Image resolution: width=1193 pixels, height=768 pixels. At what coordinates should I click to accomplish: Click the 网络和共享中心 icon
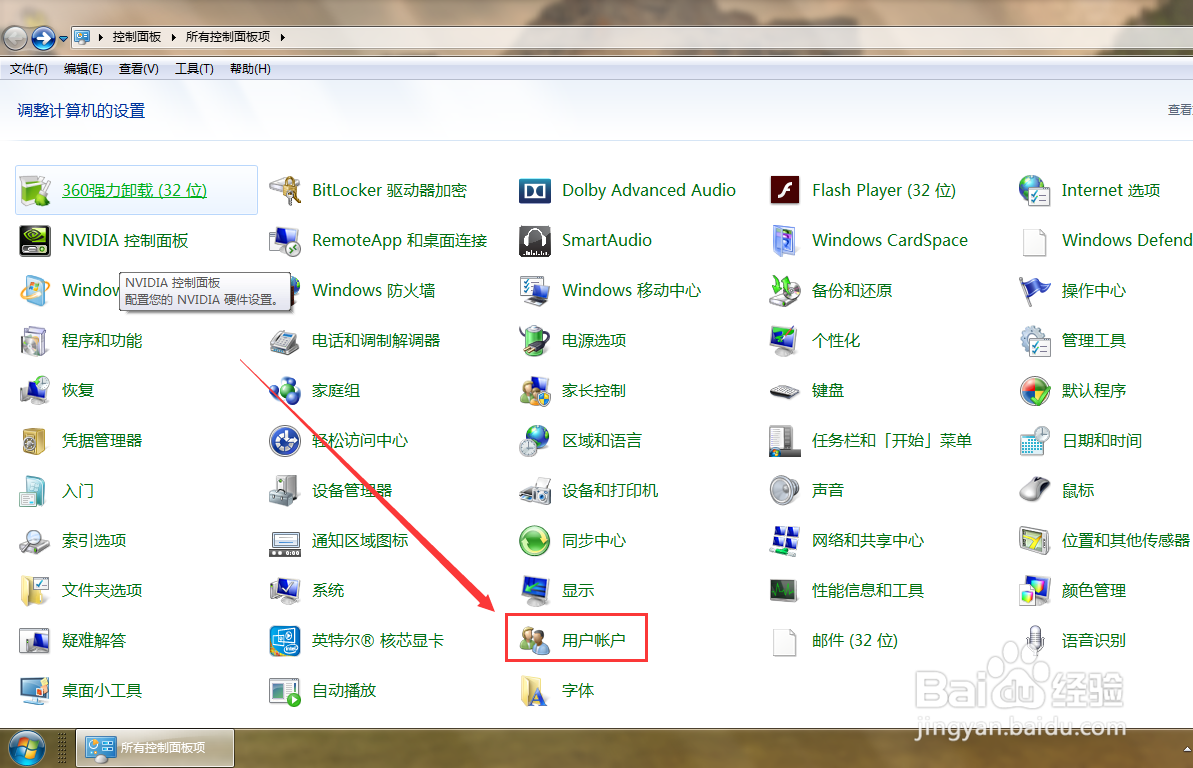tap(785, 541)
